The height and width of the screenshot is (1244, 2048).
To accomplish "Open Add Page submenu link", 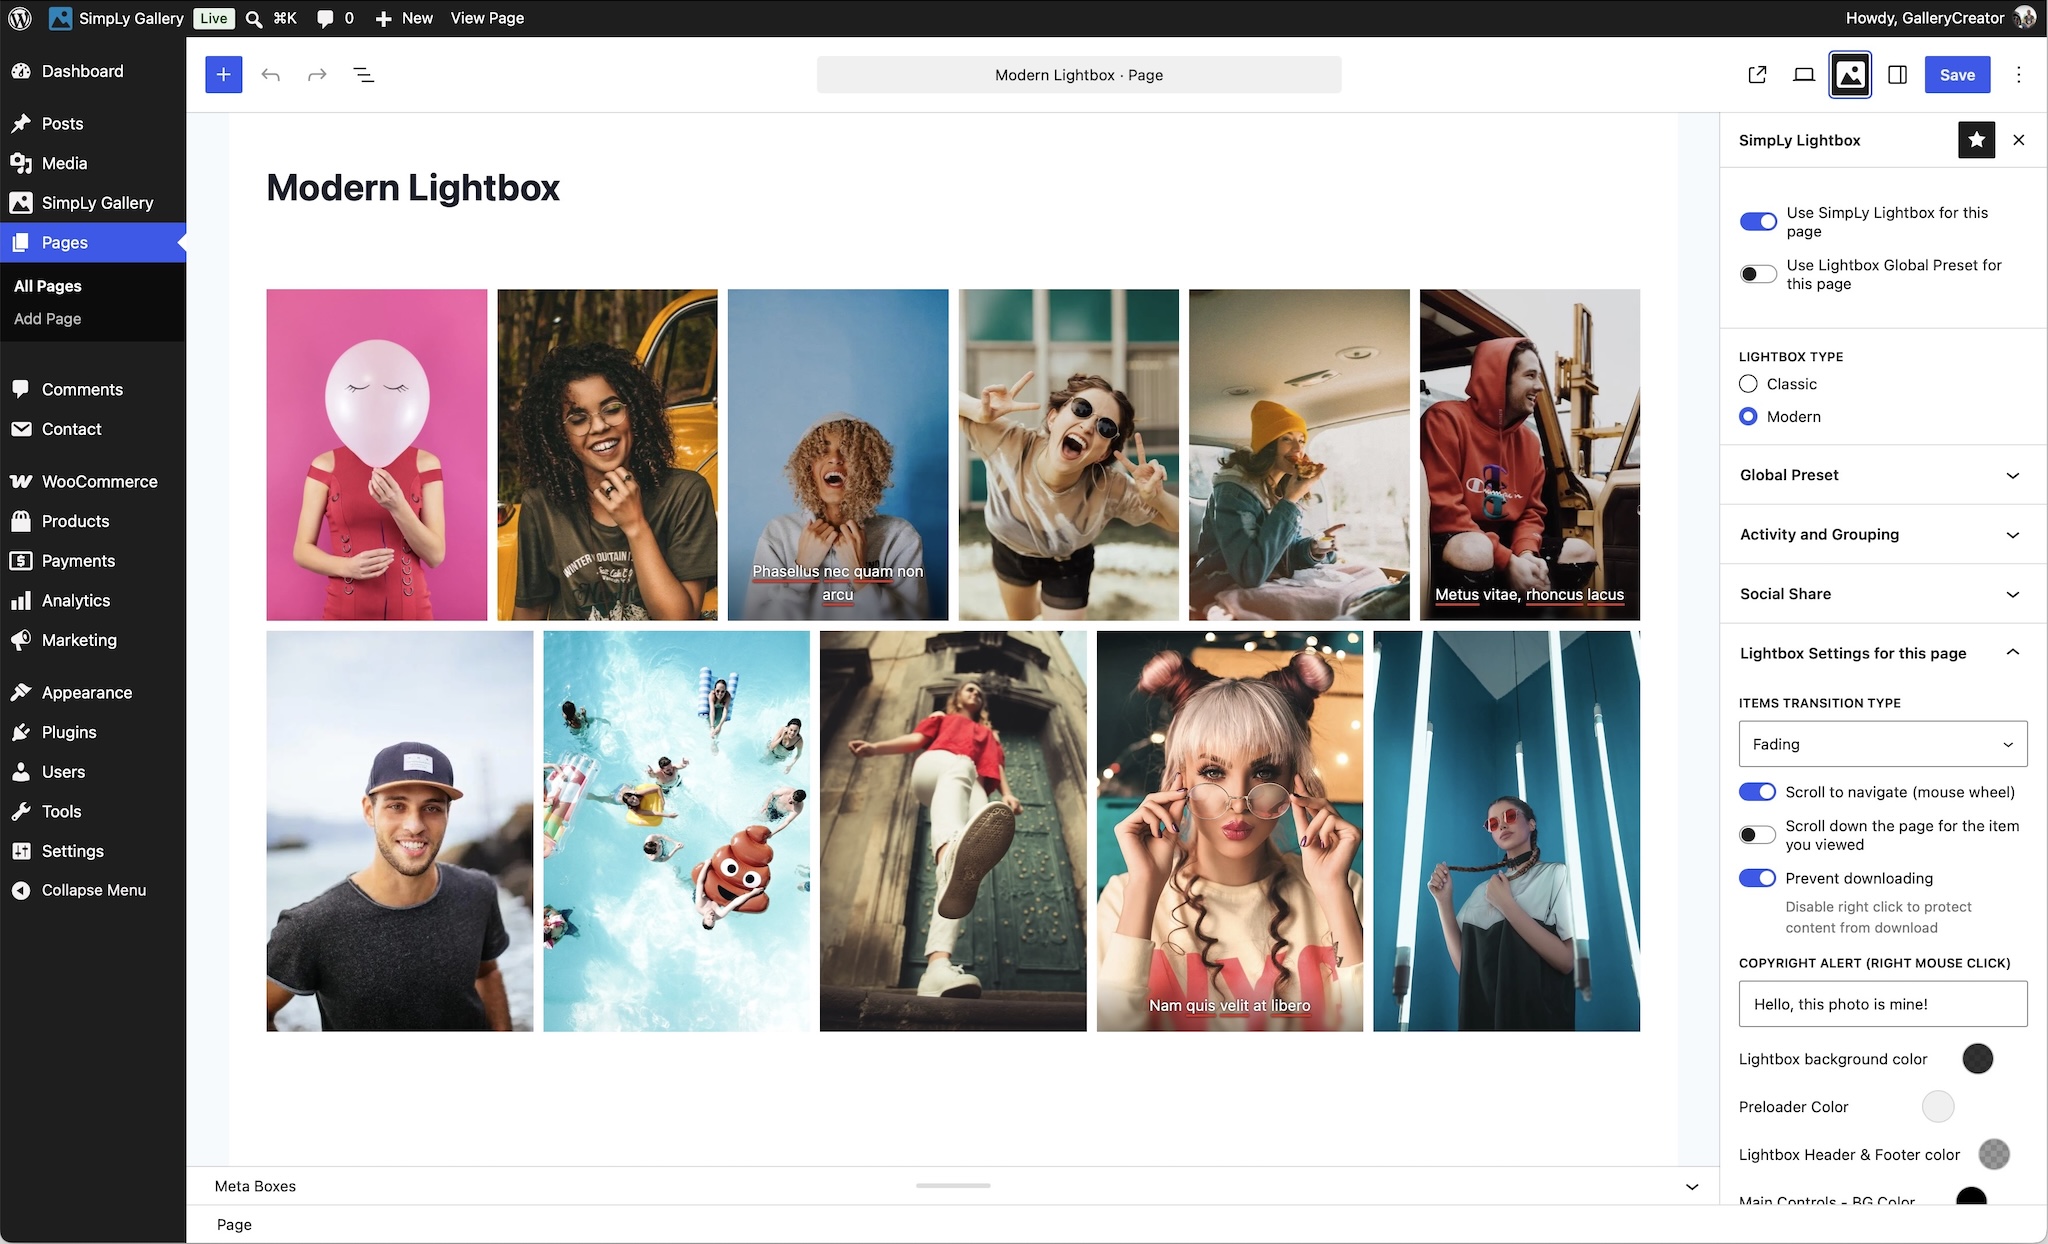I will [x=47, y=319].
